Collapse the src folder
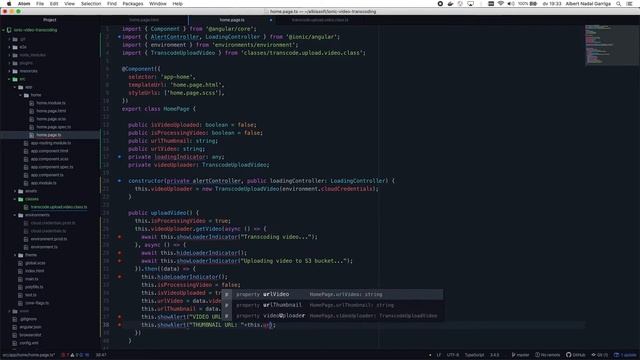This screenshot has width=640, height=360. 10,79
